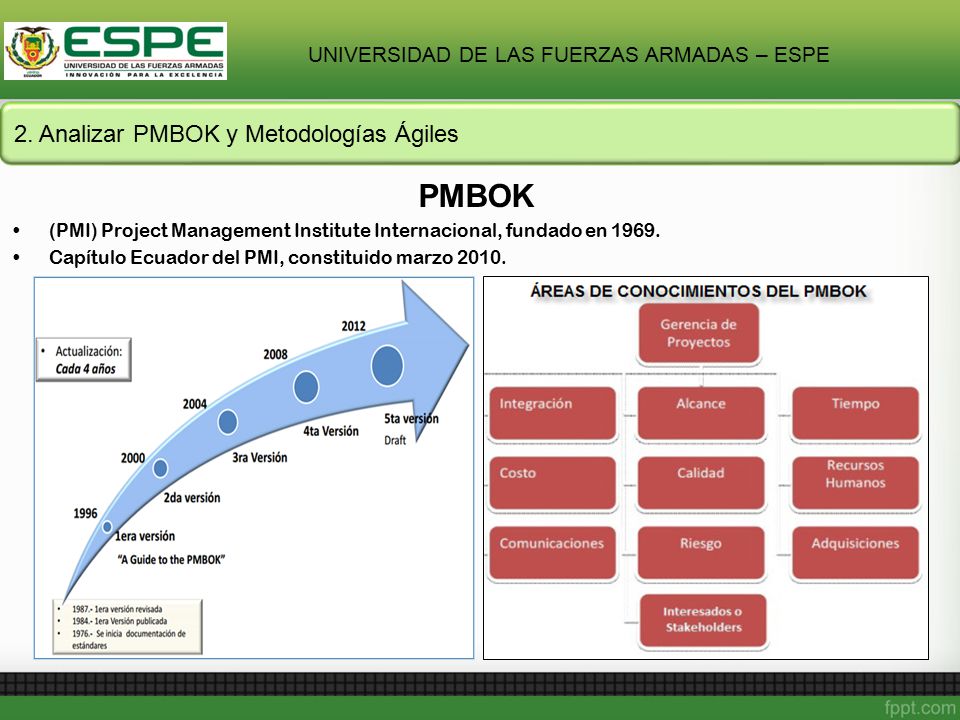Click the 'Adquisiciones' red box
The width and height of the screenshot is (960, 720).
[x=855, y=553]
